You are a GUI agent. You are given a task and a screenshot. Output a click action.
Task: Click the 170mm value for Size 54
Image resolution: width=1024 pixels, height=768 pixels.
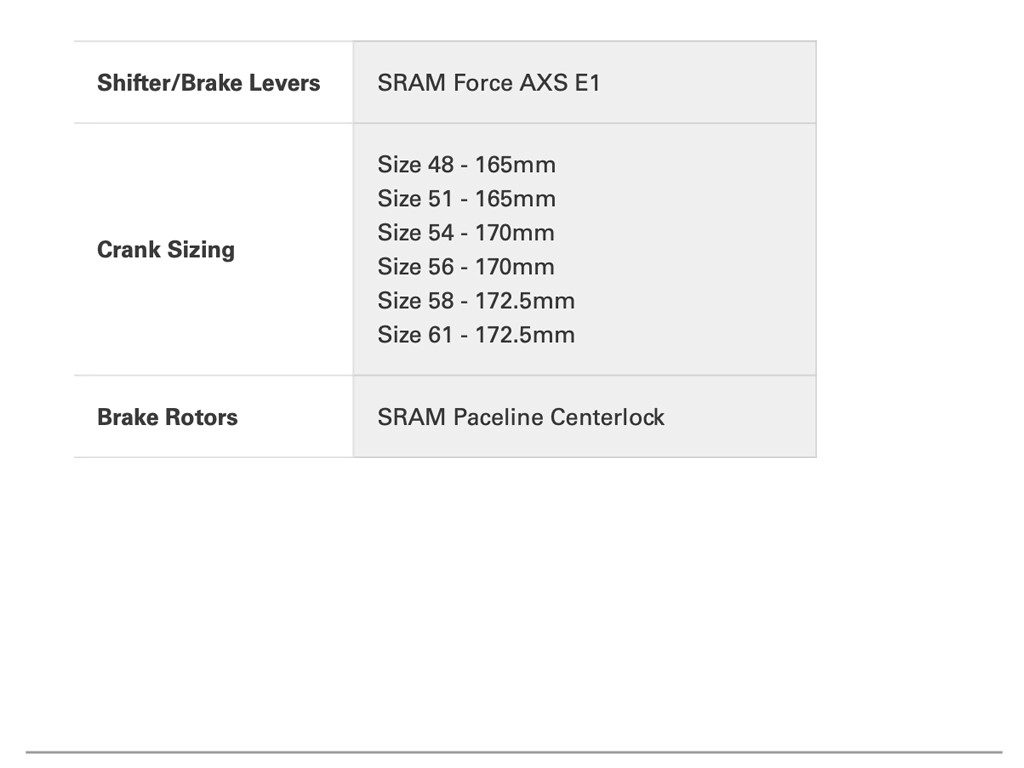(514, 233)
